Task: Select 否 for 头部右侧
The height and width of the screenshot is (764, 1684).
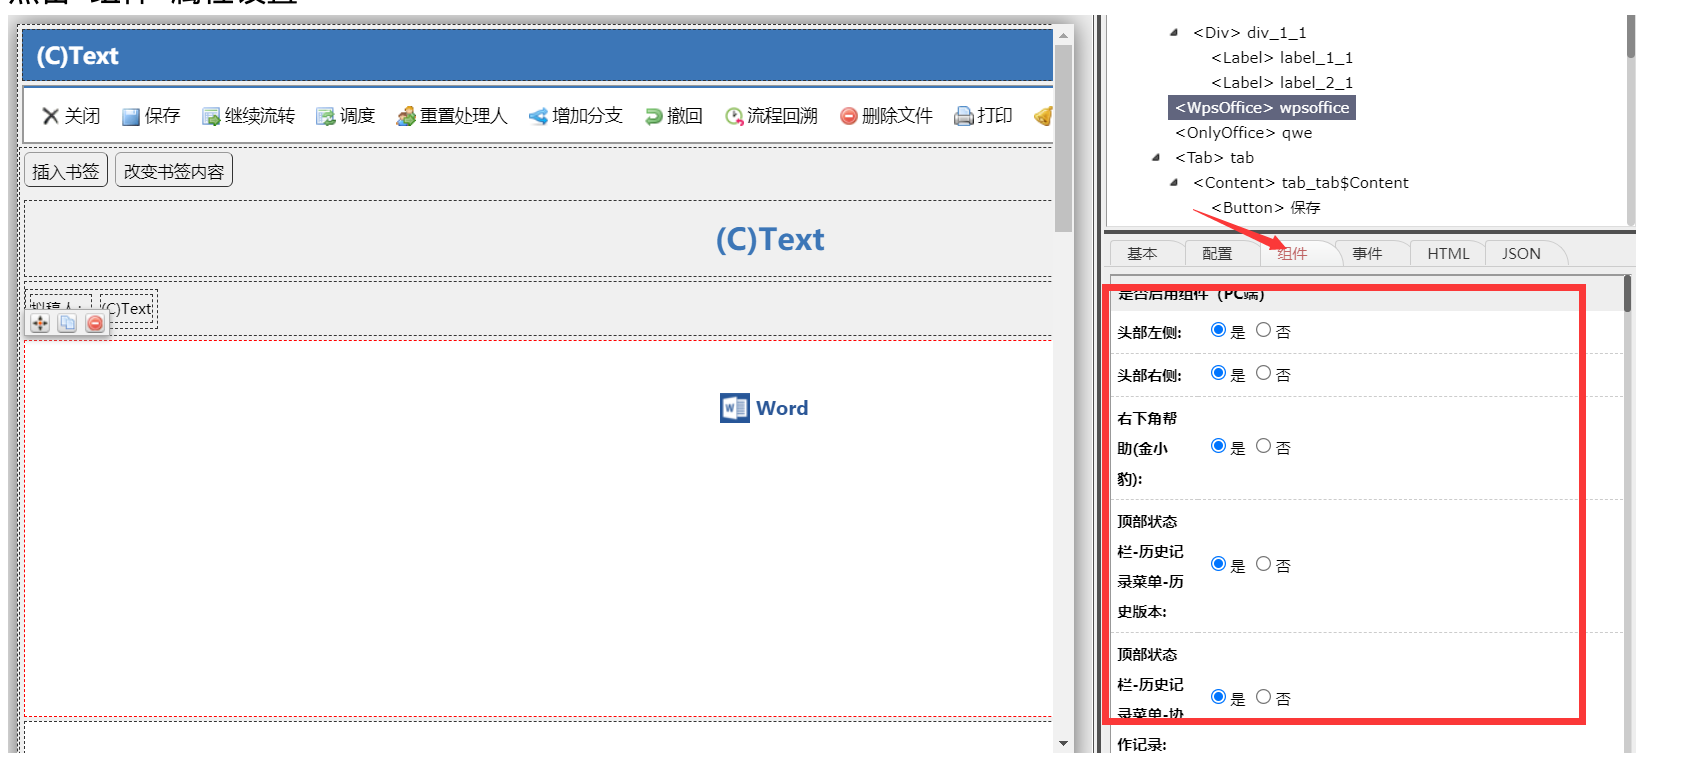Action: point(1264,373)
